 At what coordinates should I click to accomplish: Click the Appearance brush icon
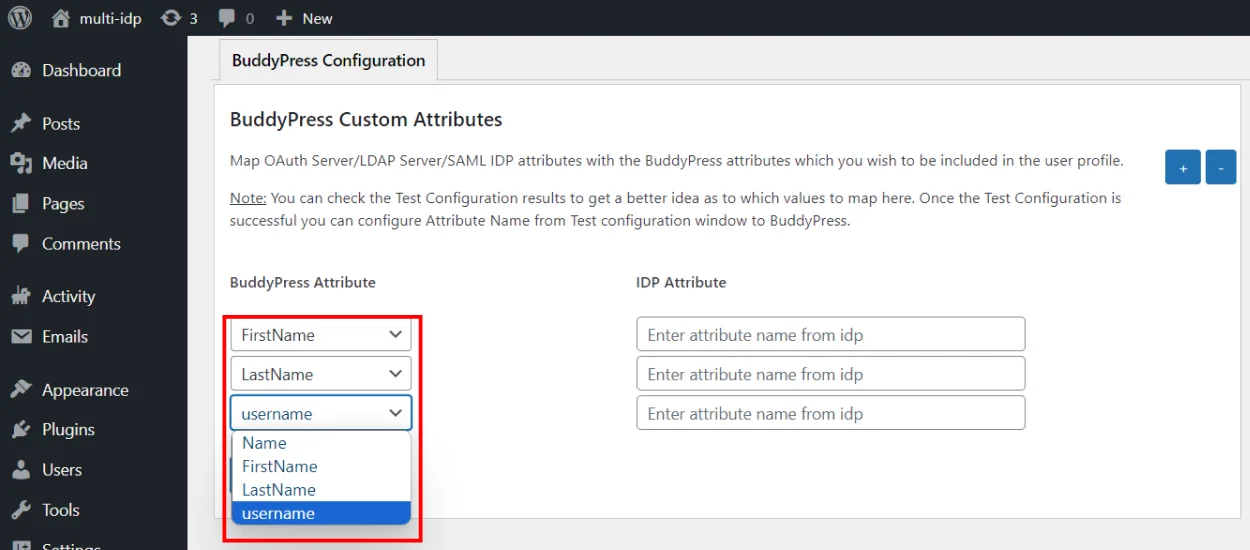coord(21,390)
